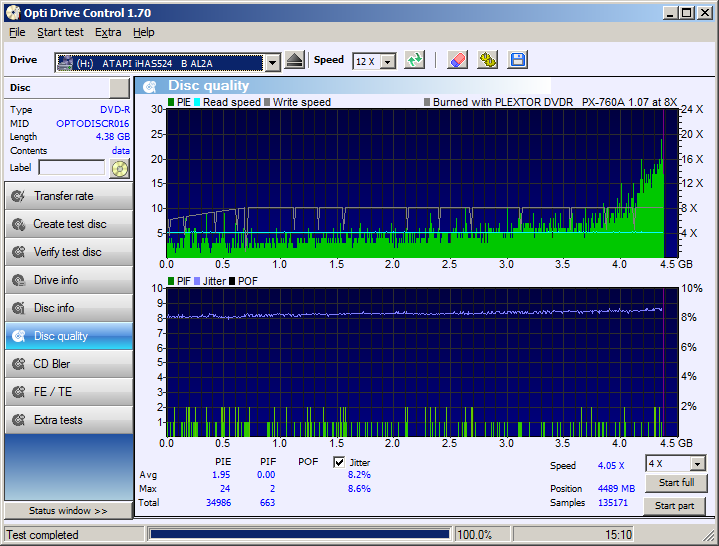Click the Contents value data

121,151
